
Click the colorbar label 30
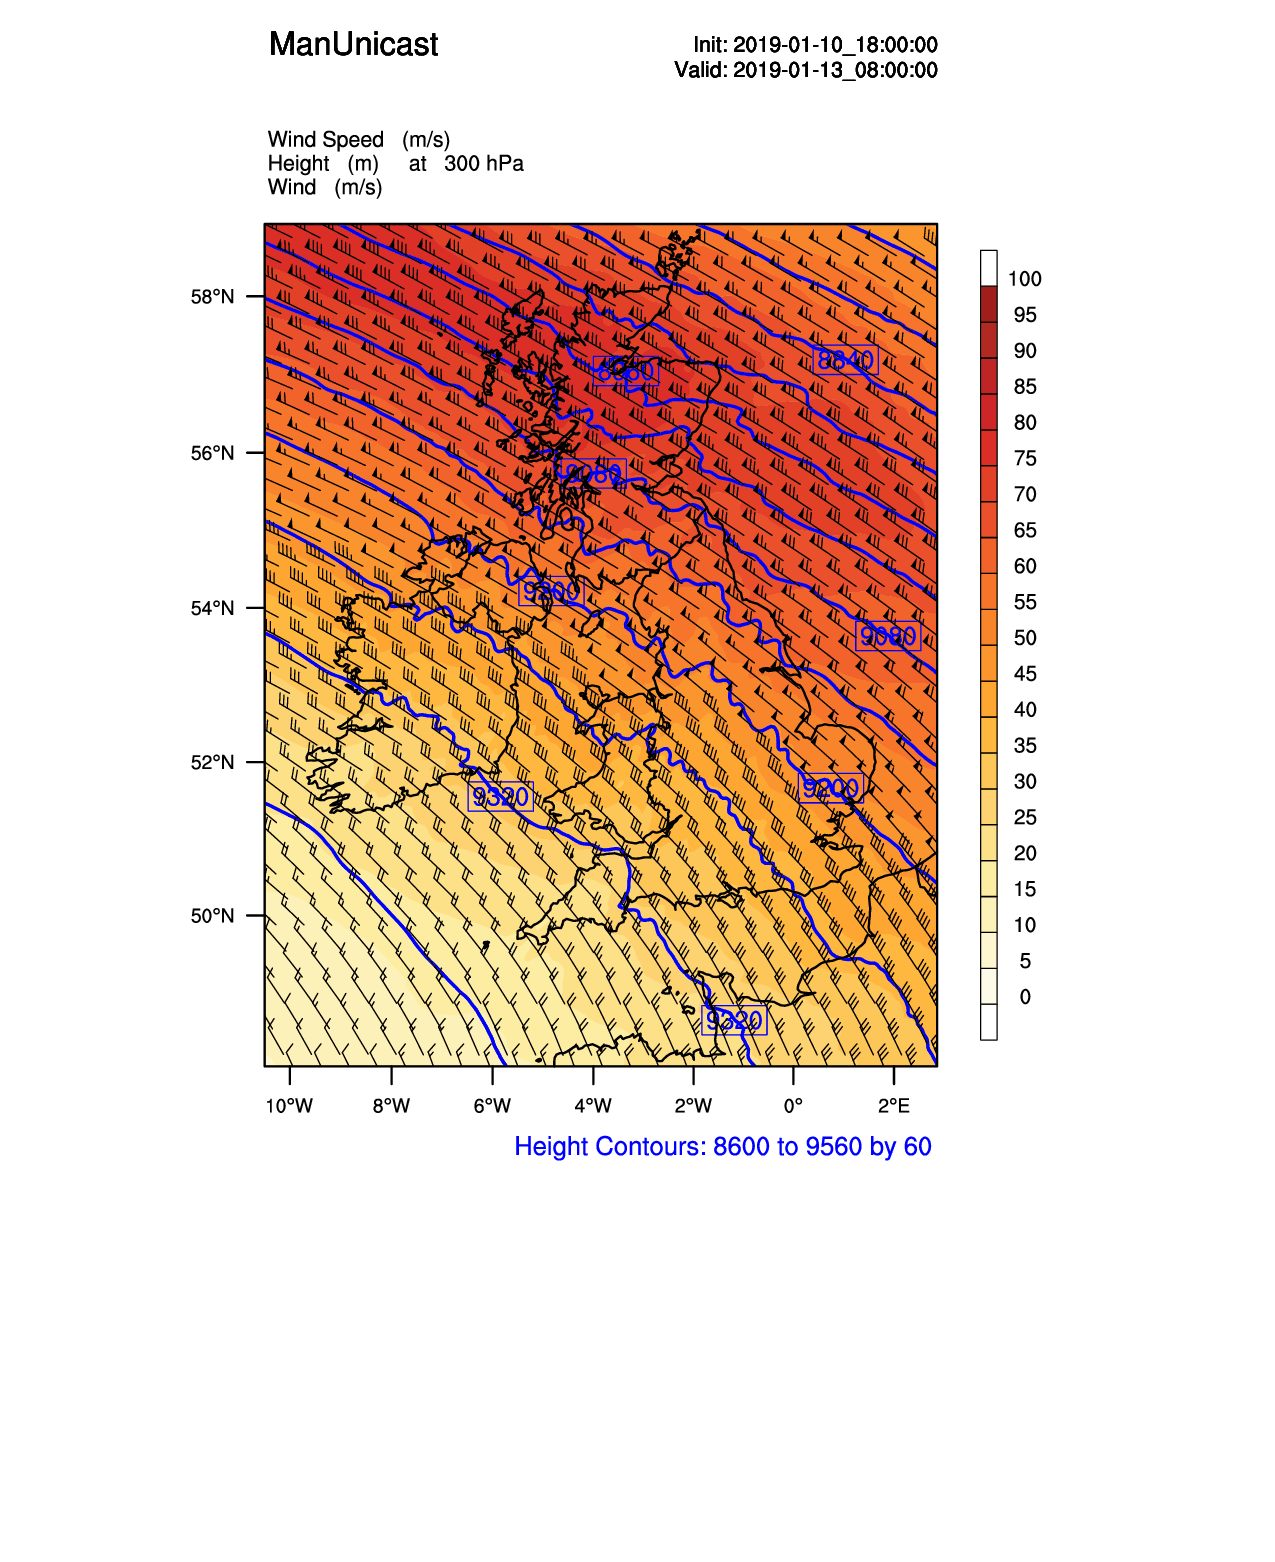[x=1025, y=782]
